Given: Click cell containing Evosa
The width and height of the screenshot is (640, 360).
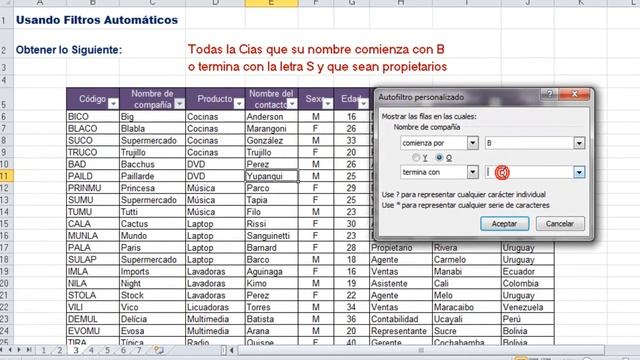Looking at the screenshot, I should (x=152, y=331).
